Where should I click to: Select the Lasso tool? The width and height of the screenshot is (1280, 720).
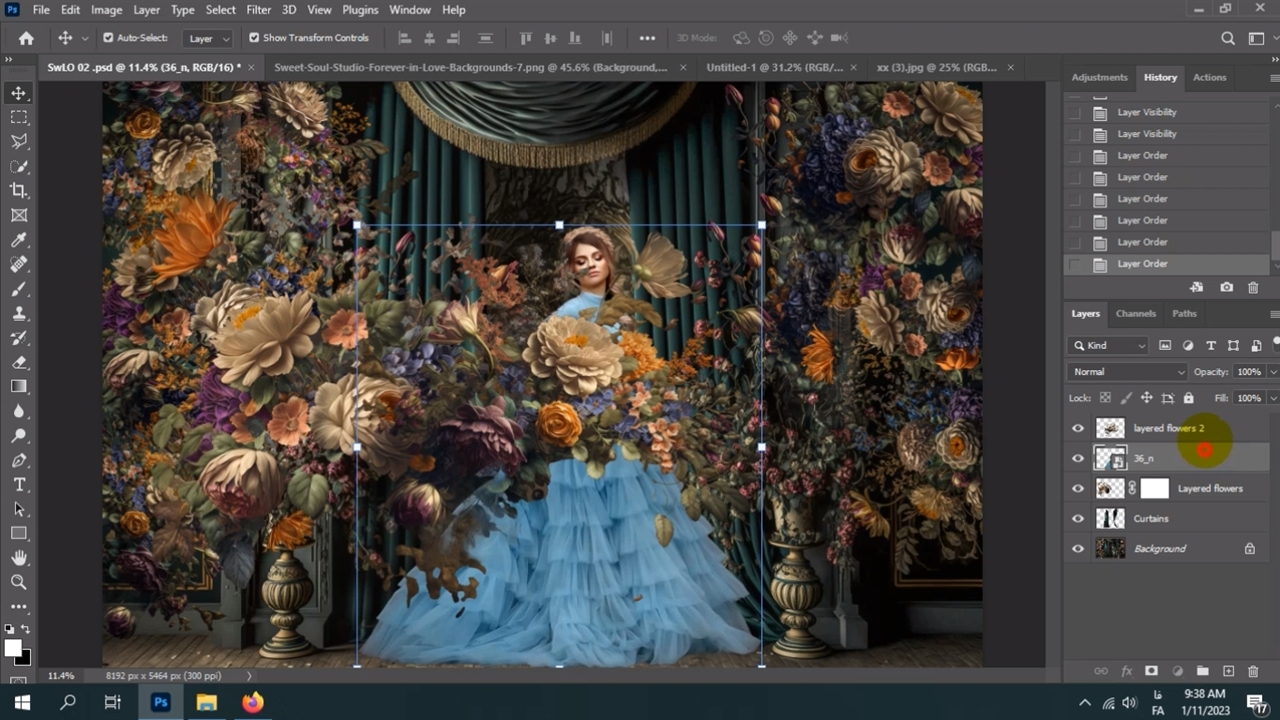tap(19, 141)
